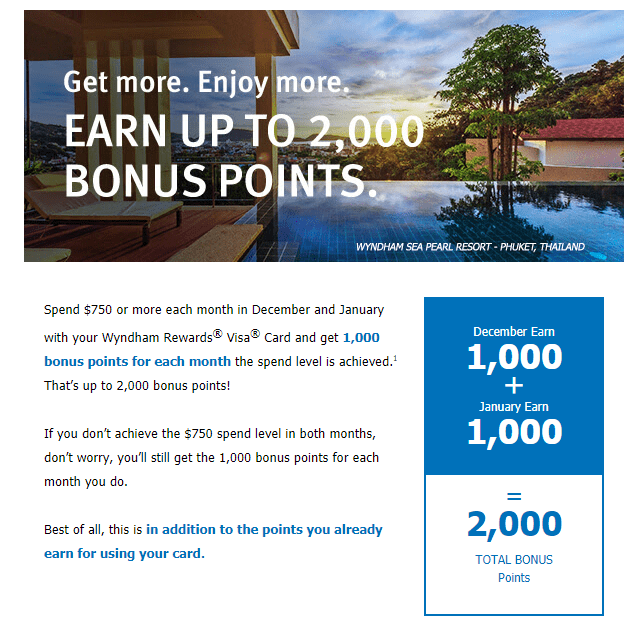Click the 2,000 total bonus figure
Screen dimensions: 626x623
(514, 524)
